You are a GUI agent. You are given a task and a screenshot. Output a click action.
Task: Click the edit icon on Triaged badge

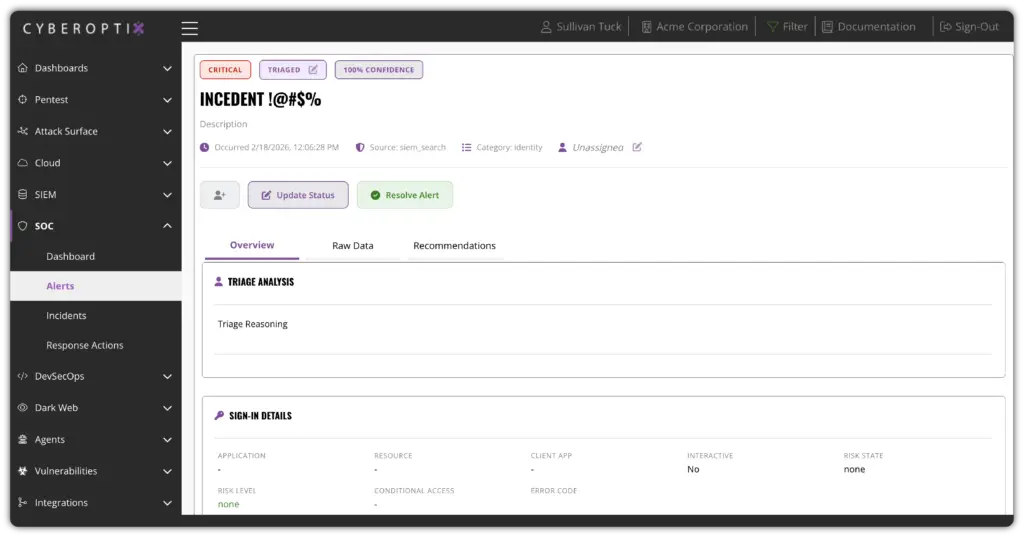point(313,70)
